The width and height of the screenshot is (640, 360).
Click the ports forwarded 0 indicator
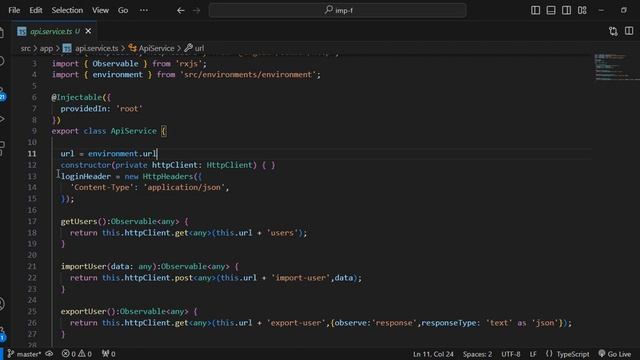[x=109, y=354]
